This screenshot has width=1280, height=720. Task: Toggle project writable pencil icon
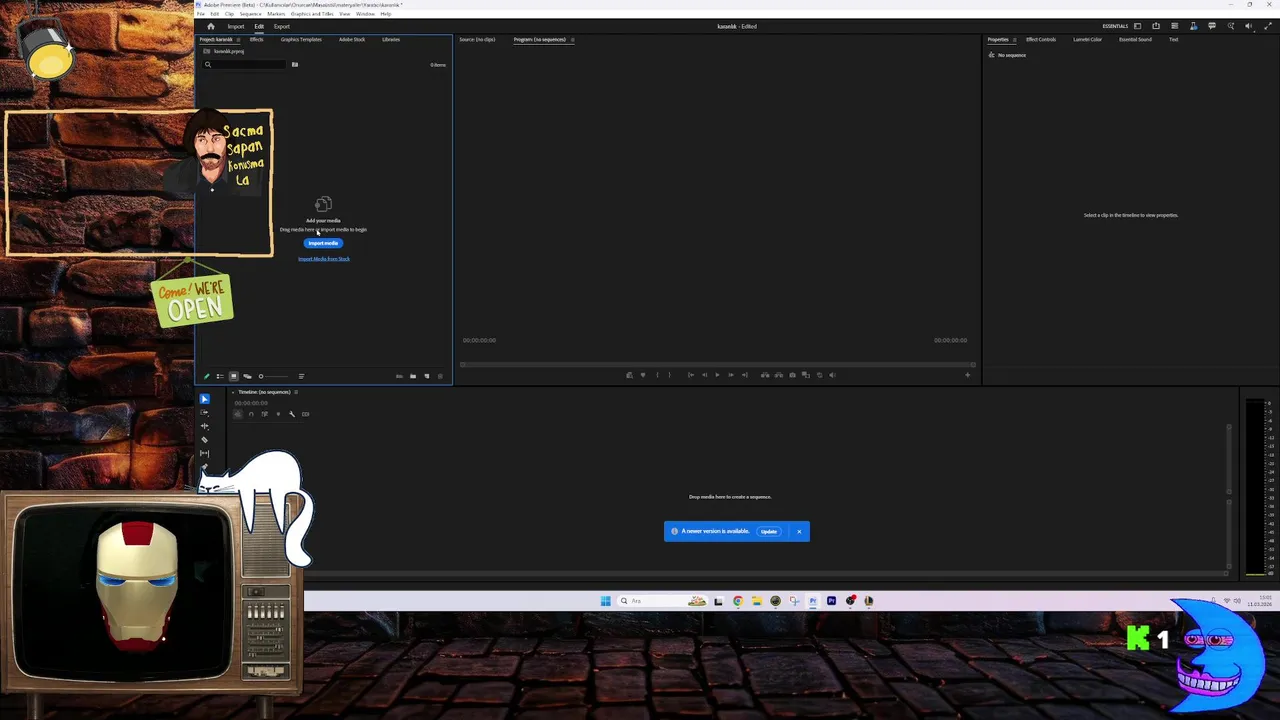point(206,376)
